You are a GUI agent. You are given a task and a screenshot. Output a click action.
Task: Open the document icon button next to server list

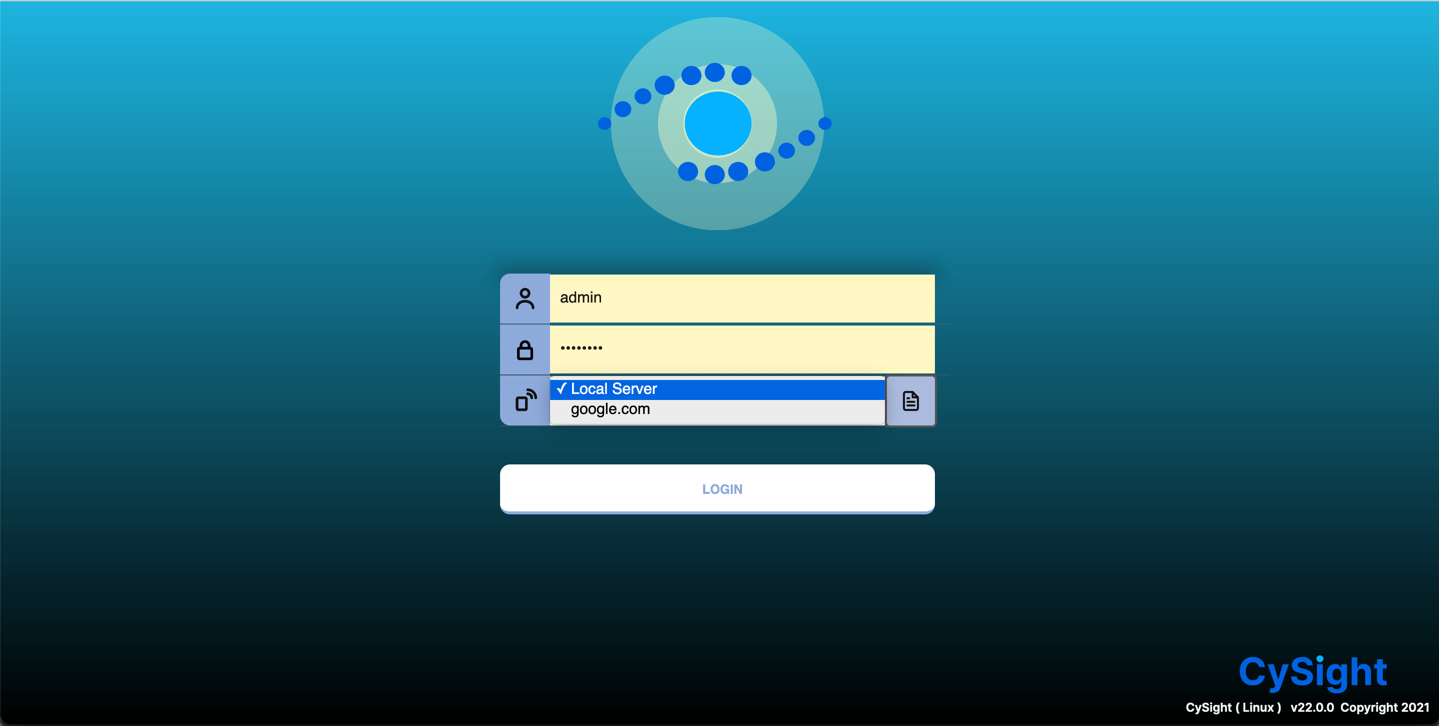pos(911,401)
